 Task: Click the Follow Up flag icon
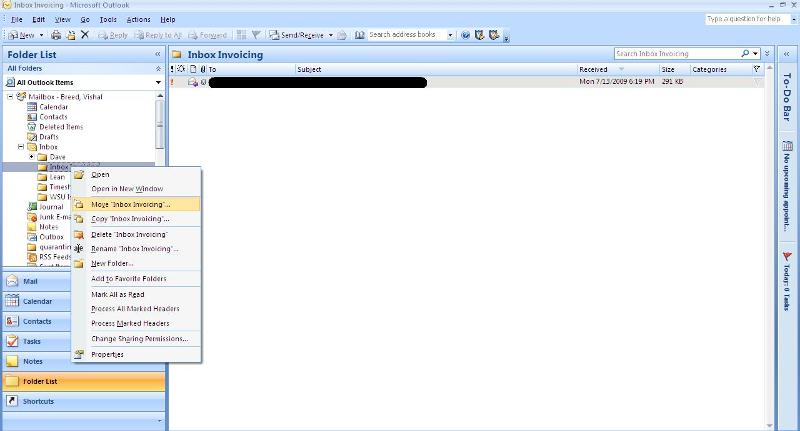(256, 35)
